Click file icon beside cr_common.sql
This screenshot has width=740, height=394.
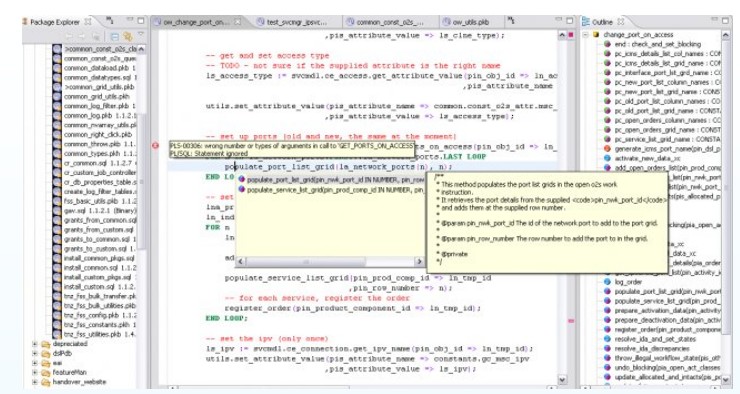[57, 163]
